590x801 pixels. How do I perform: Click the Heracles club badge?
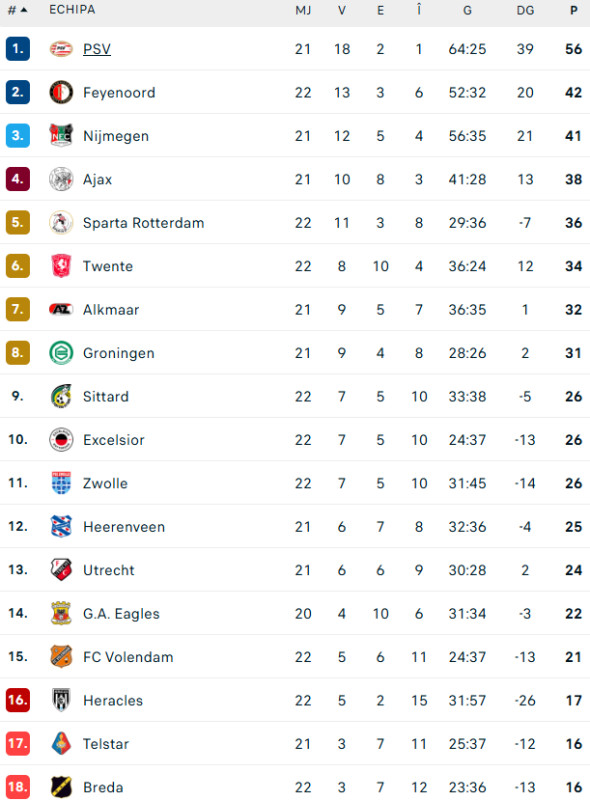click(x=60, y=700)
